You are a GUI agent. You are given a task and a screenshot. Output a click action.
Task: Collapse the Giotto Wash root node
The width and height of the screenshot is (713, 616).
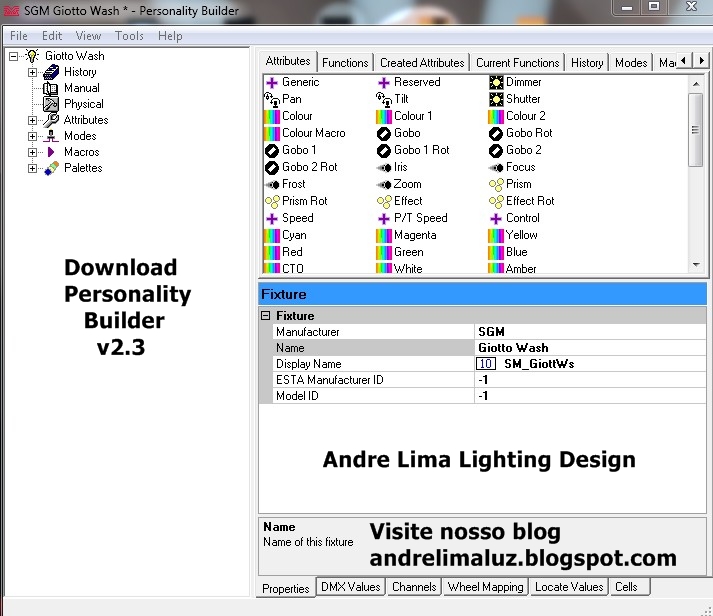(14, 56)
